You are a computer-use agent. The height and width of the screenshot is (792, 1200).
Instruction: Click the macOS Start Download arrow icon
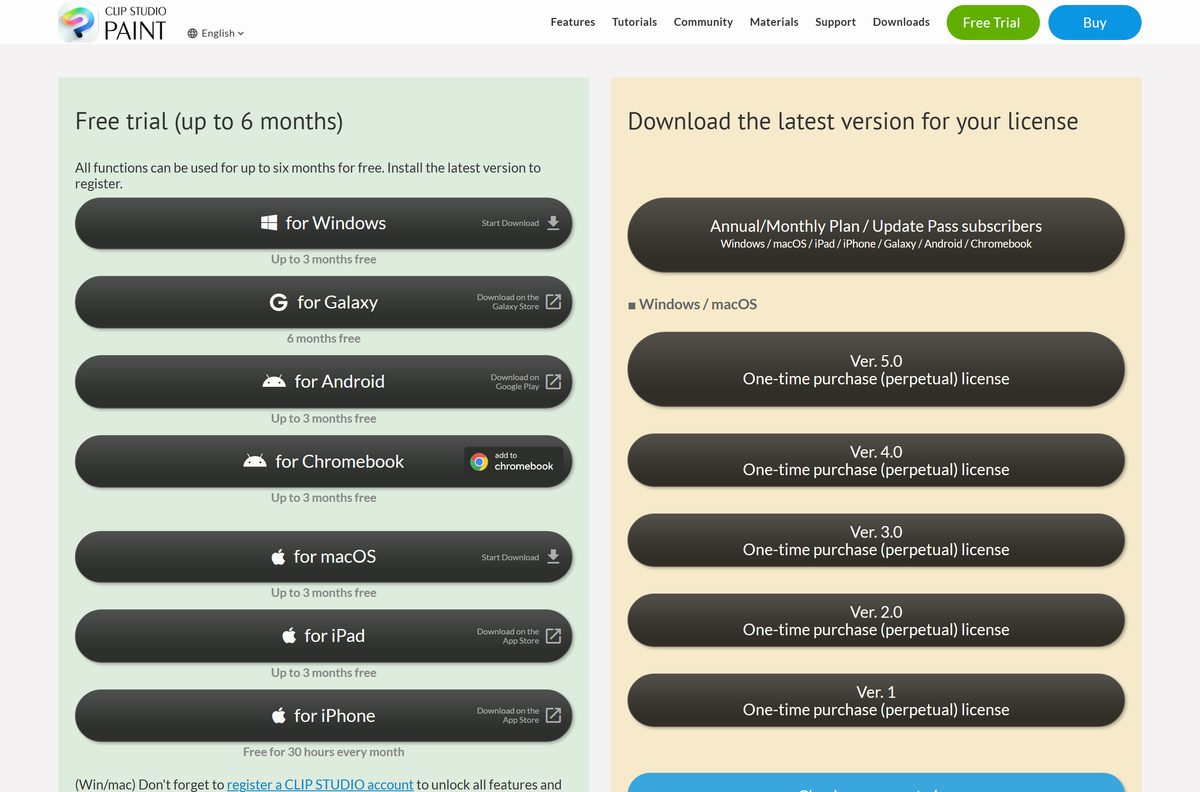(x=553, y=557)
